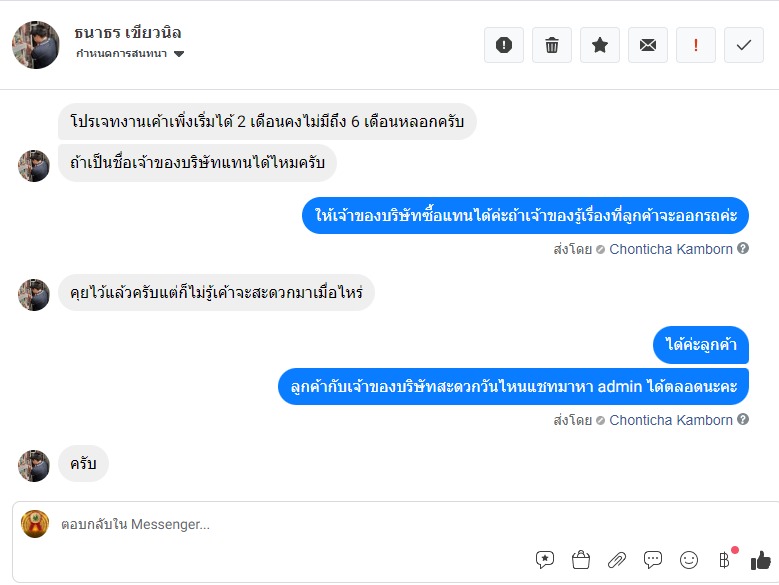Viewport: 779px width, 585px height.
Task: Attach a file with paperclip icon
Action: 617,559
